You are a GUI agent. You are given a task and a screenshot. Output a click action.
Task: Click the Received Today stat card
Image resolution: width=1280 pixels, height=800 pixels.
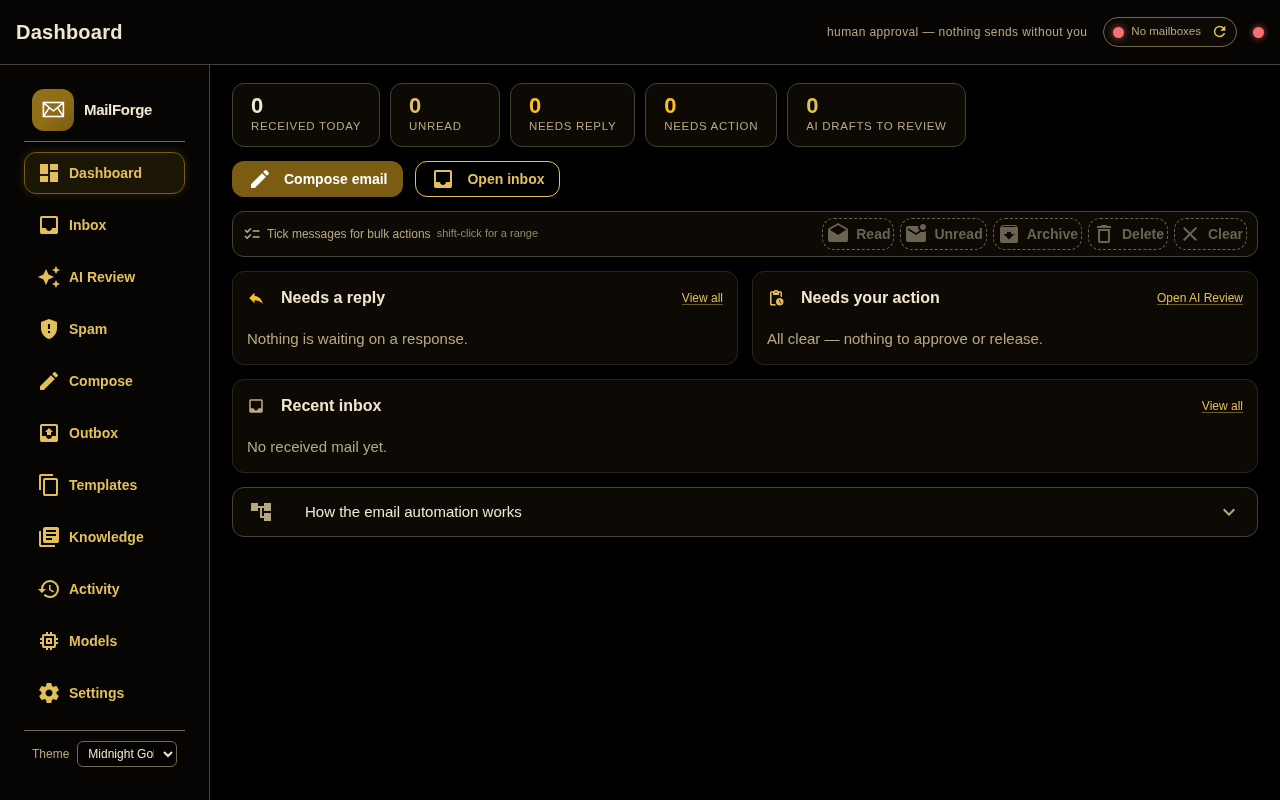coord(306,115)
